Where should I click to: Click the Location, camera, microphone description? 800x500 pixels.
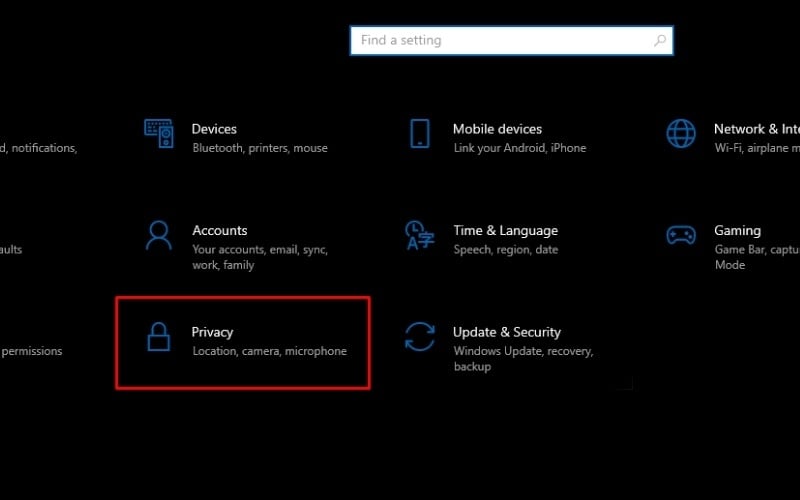point(269,352)
